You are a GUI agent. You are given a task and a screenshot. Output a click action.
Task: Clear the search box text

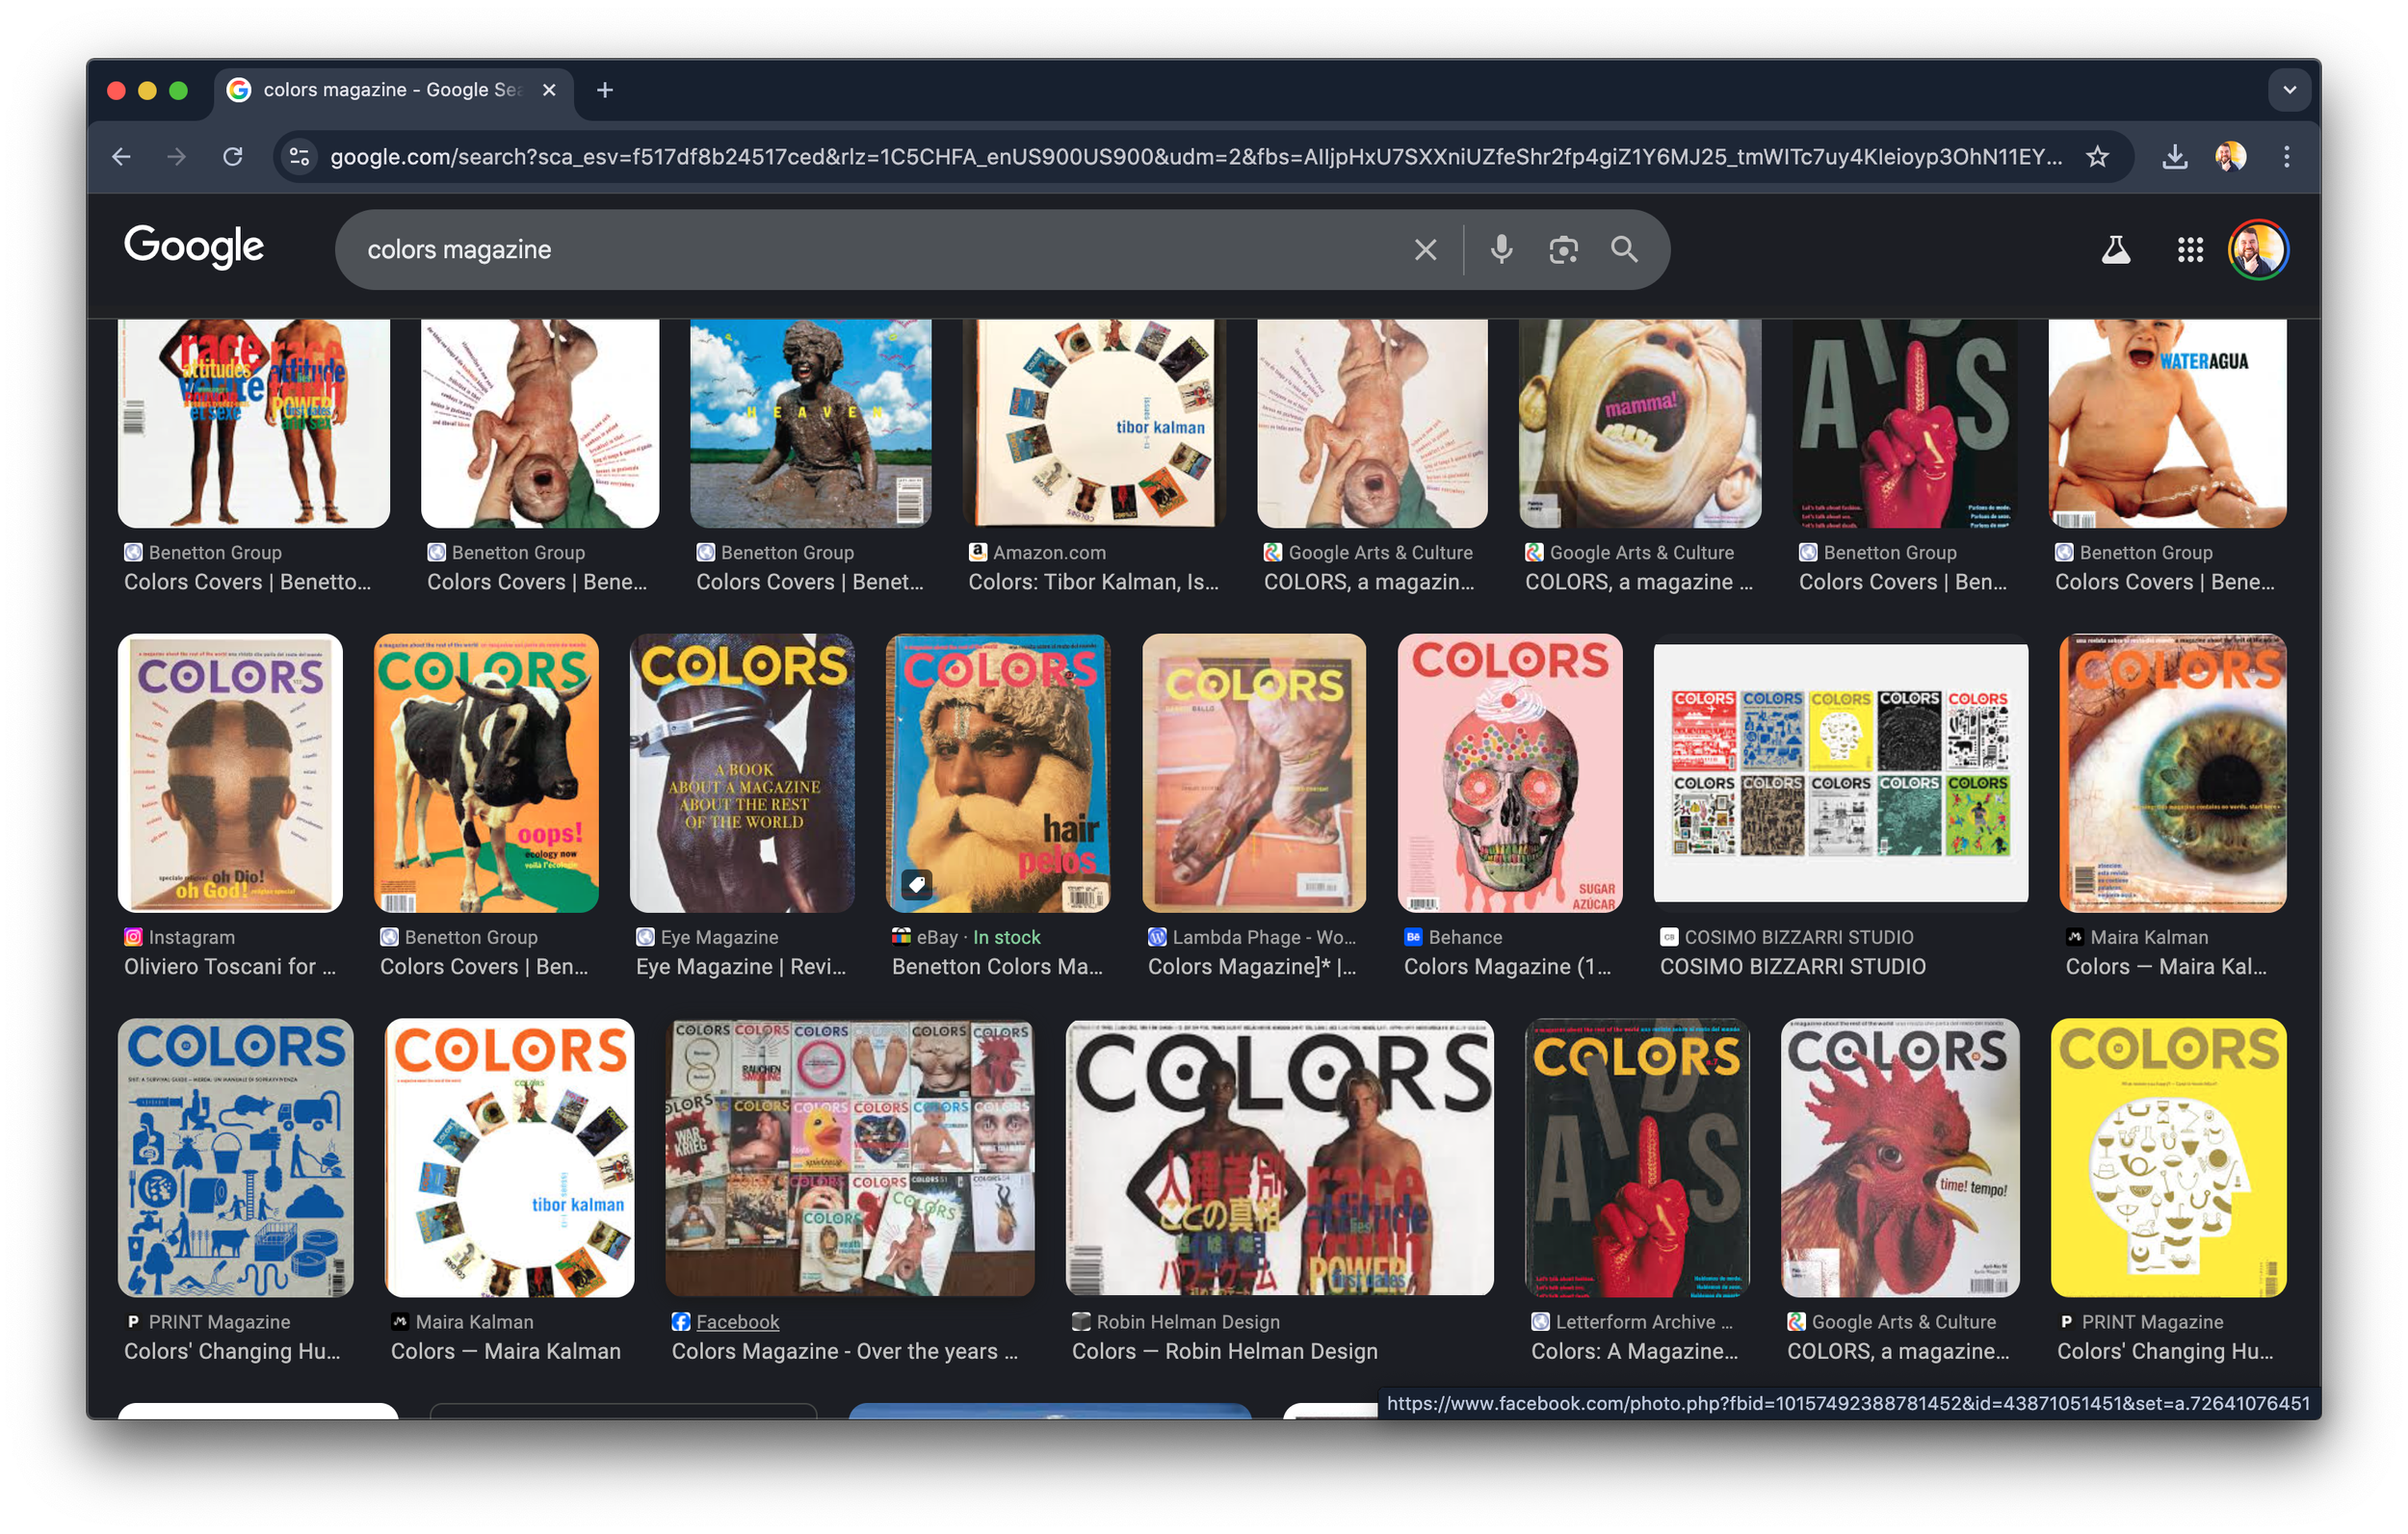coord(1425,249)
